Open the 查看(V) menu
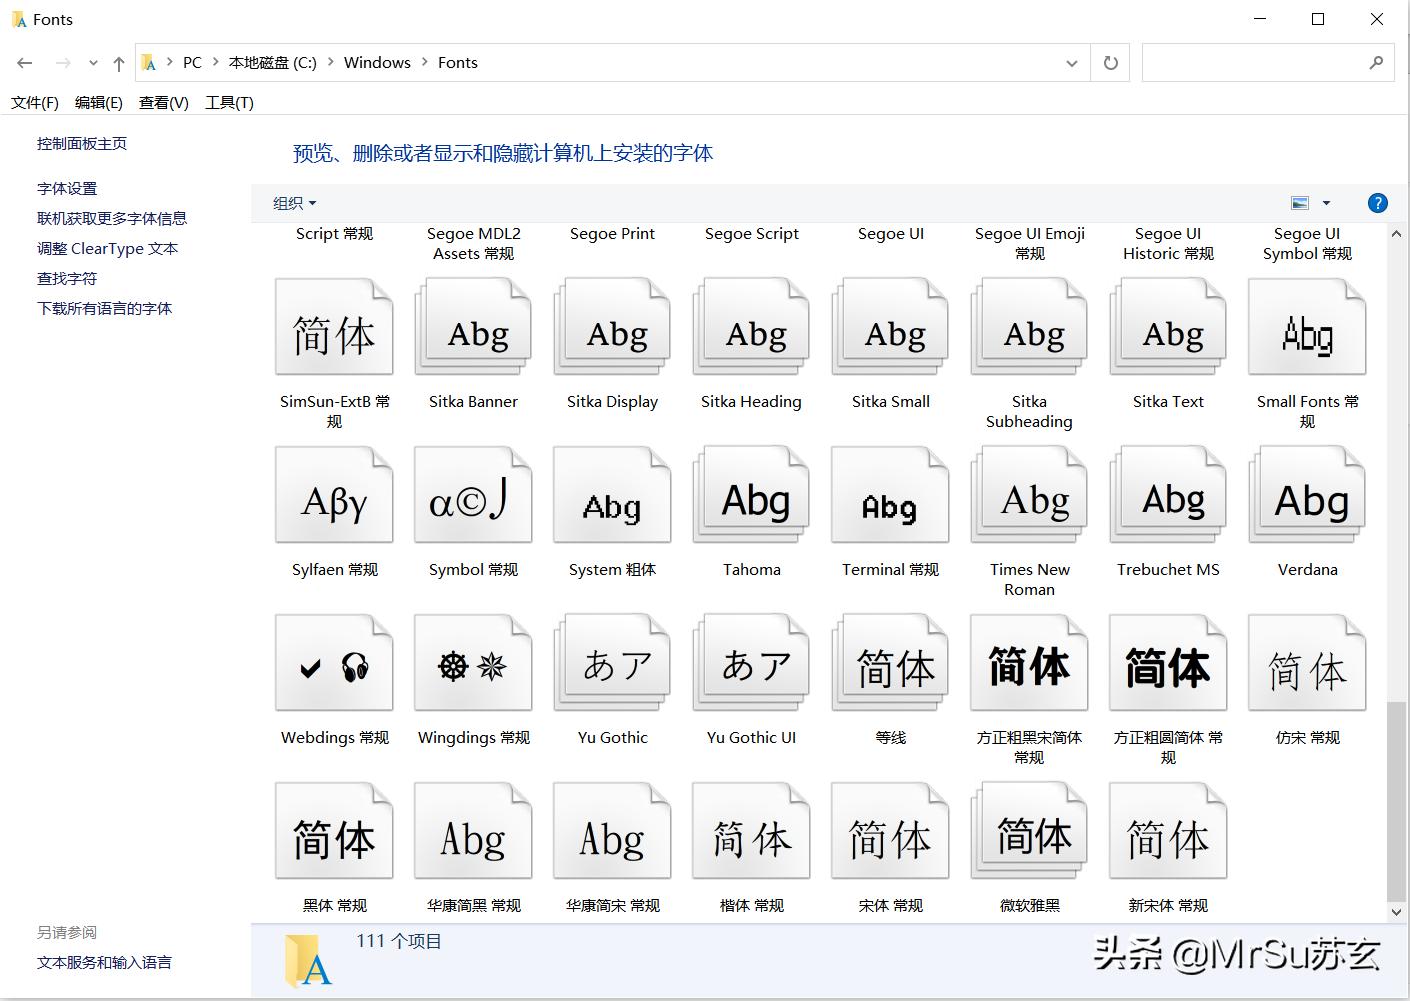Screen dimensions: 1410x1001 click(162, 101)
